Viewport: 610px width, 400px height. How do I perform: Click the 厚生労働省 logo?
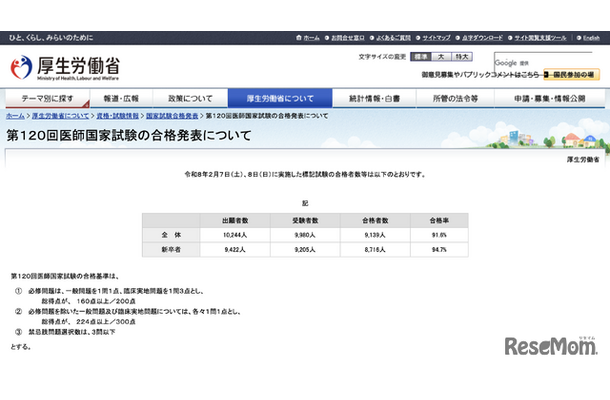click(x=65, y=68)
